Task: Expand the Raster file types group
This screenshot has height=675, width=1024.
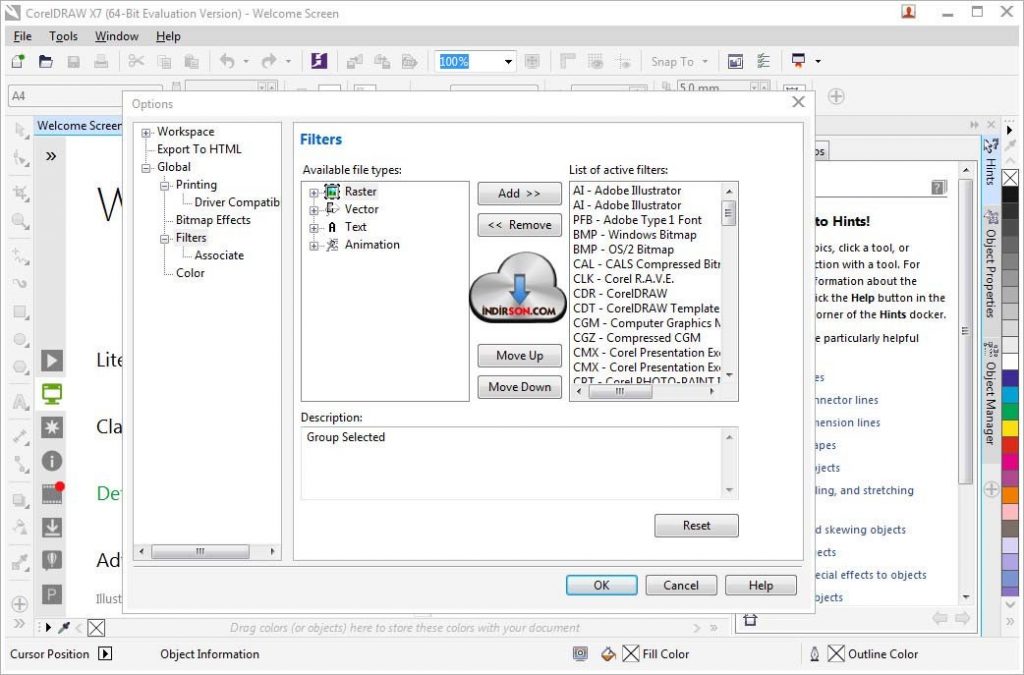Action: tap(314, 193)
